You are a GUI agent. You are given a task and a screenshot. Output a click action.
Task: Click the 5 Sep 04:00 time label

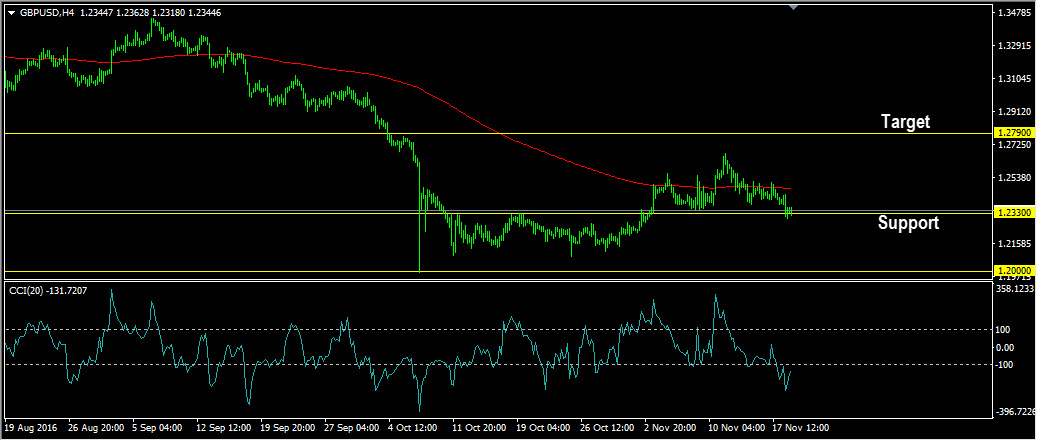[157, 428]
